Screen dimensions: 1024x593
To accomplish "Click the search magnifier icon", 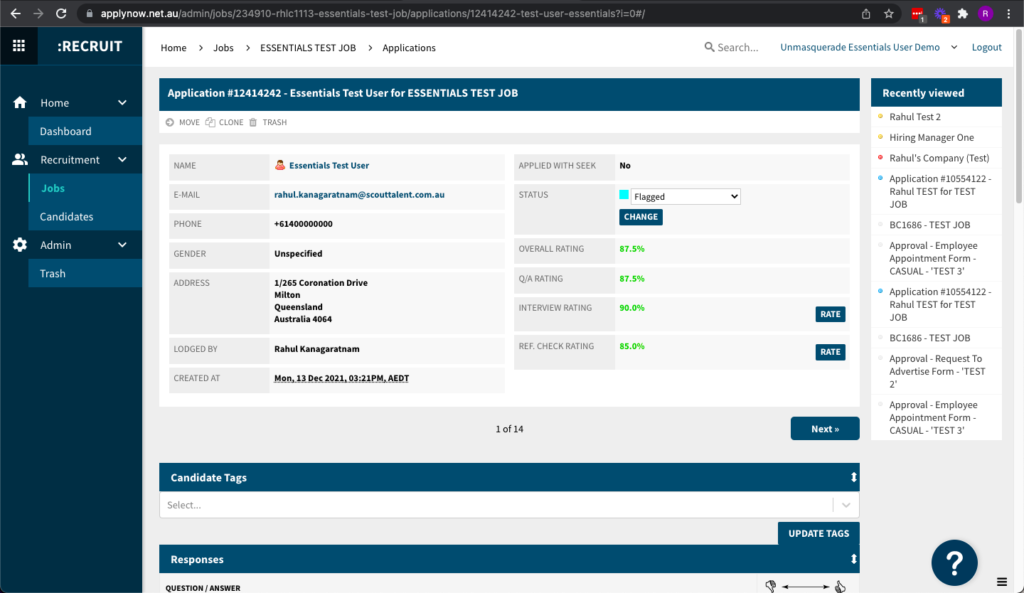I will (x=709, y=47).
